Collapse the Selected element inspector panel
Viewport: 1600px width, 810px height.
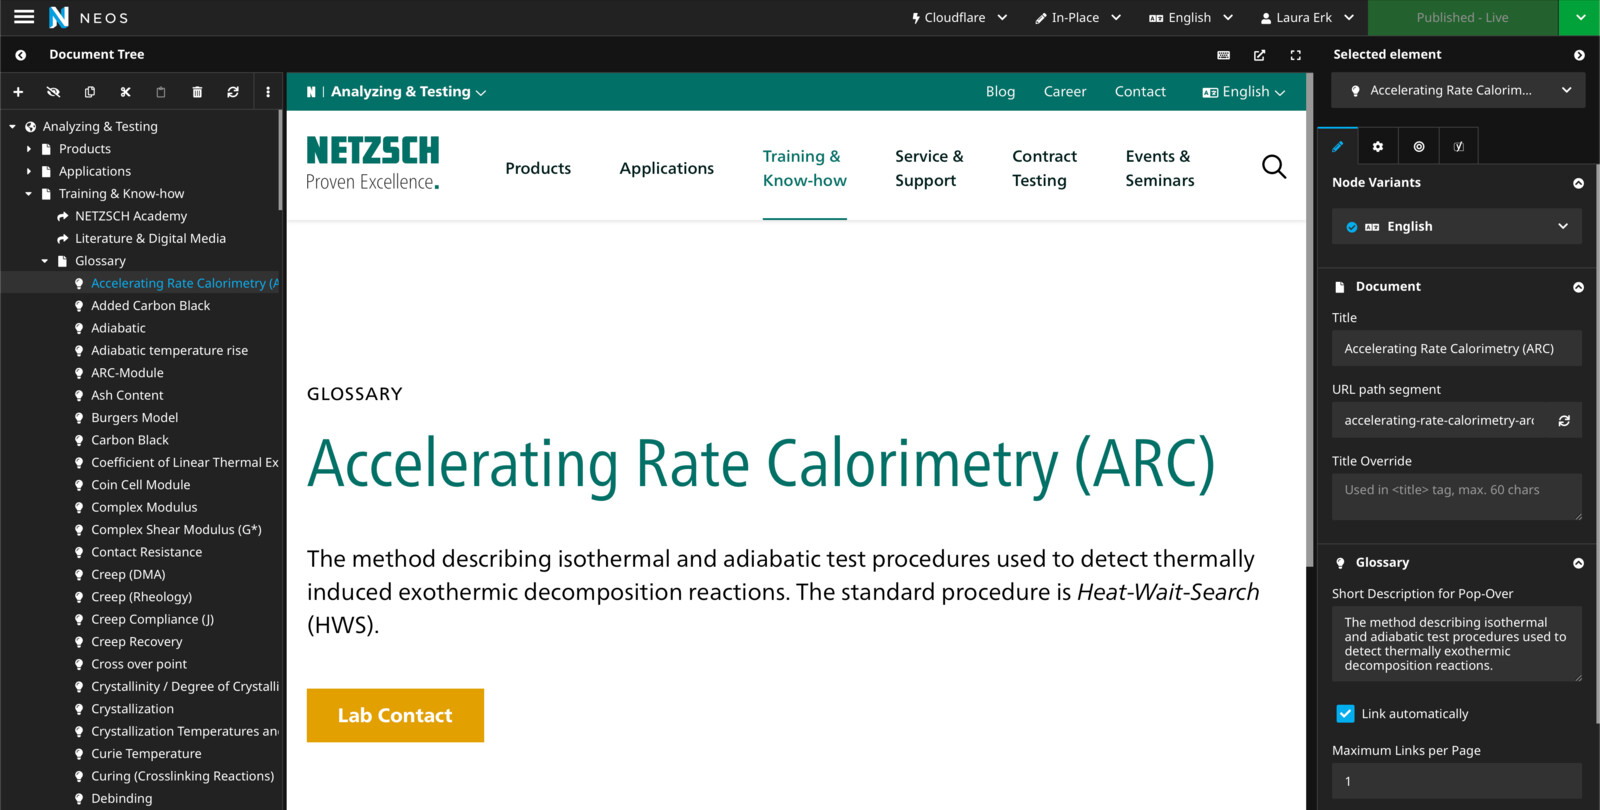click(x=1579, y=55)
